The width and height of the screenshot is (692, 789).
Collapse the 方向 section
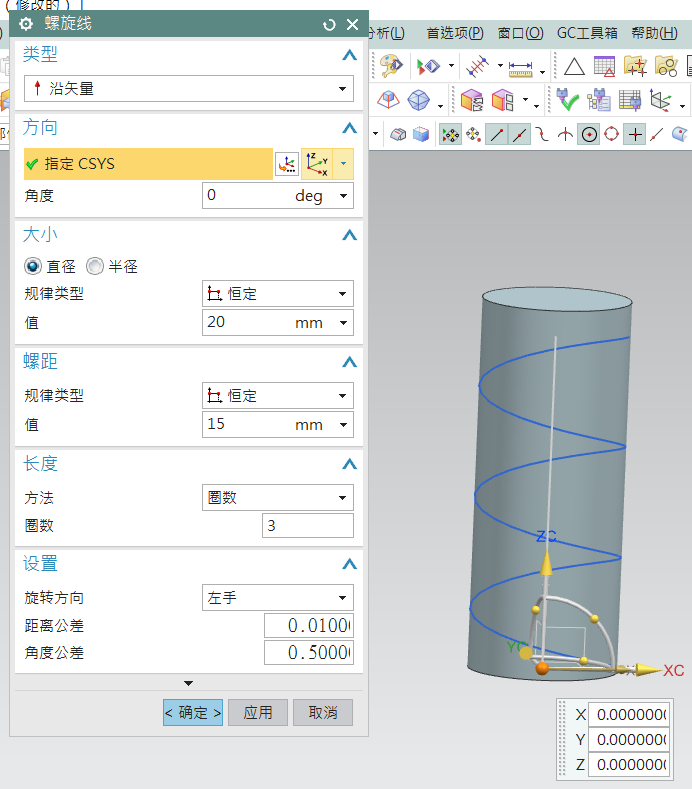click(349, 128)
